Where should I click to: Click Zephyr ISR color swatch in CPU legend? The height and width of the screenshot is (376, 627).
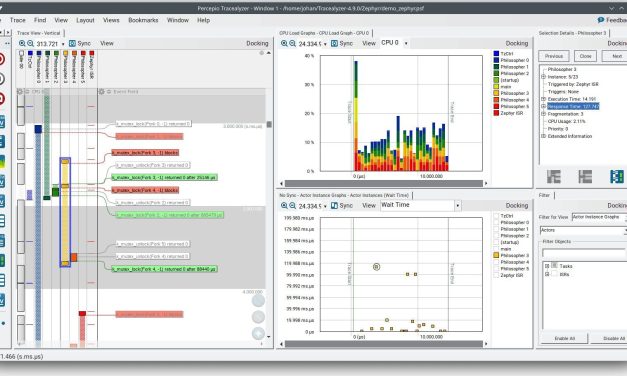coord(496,113)
